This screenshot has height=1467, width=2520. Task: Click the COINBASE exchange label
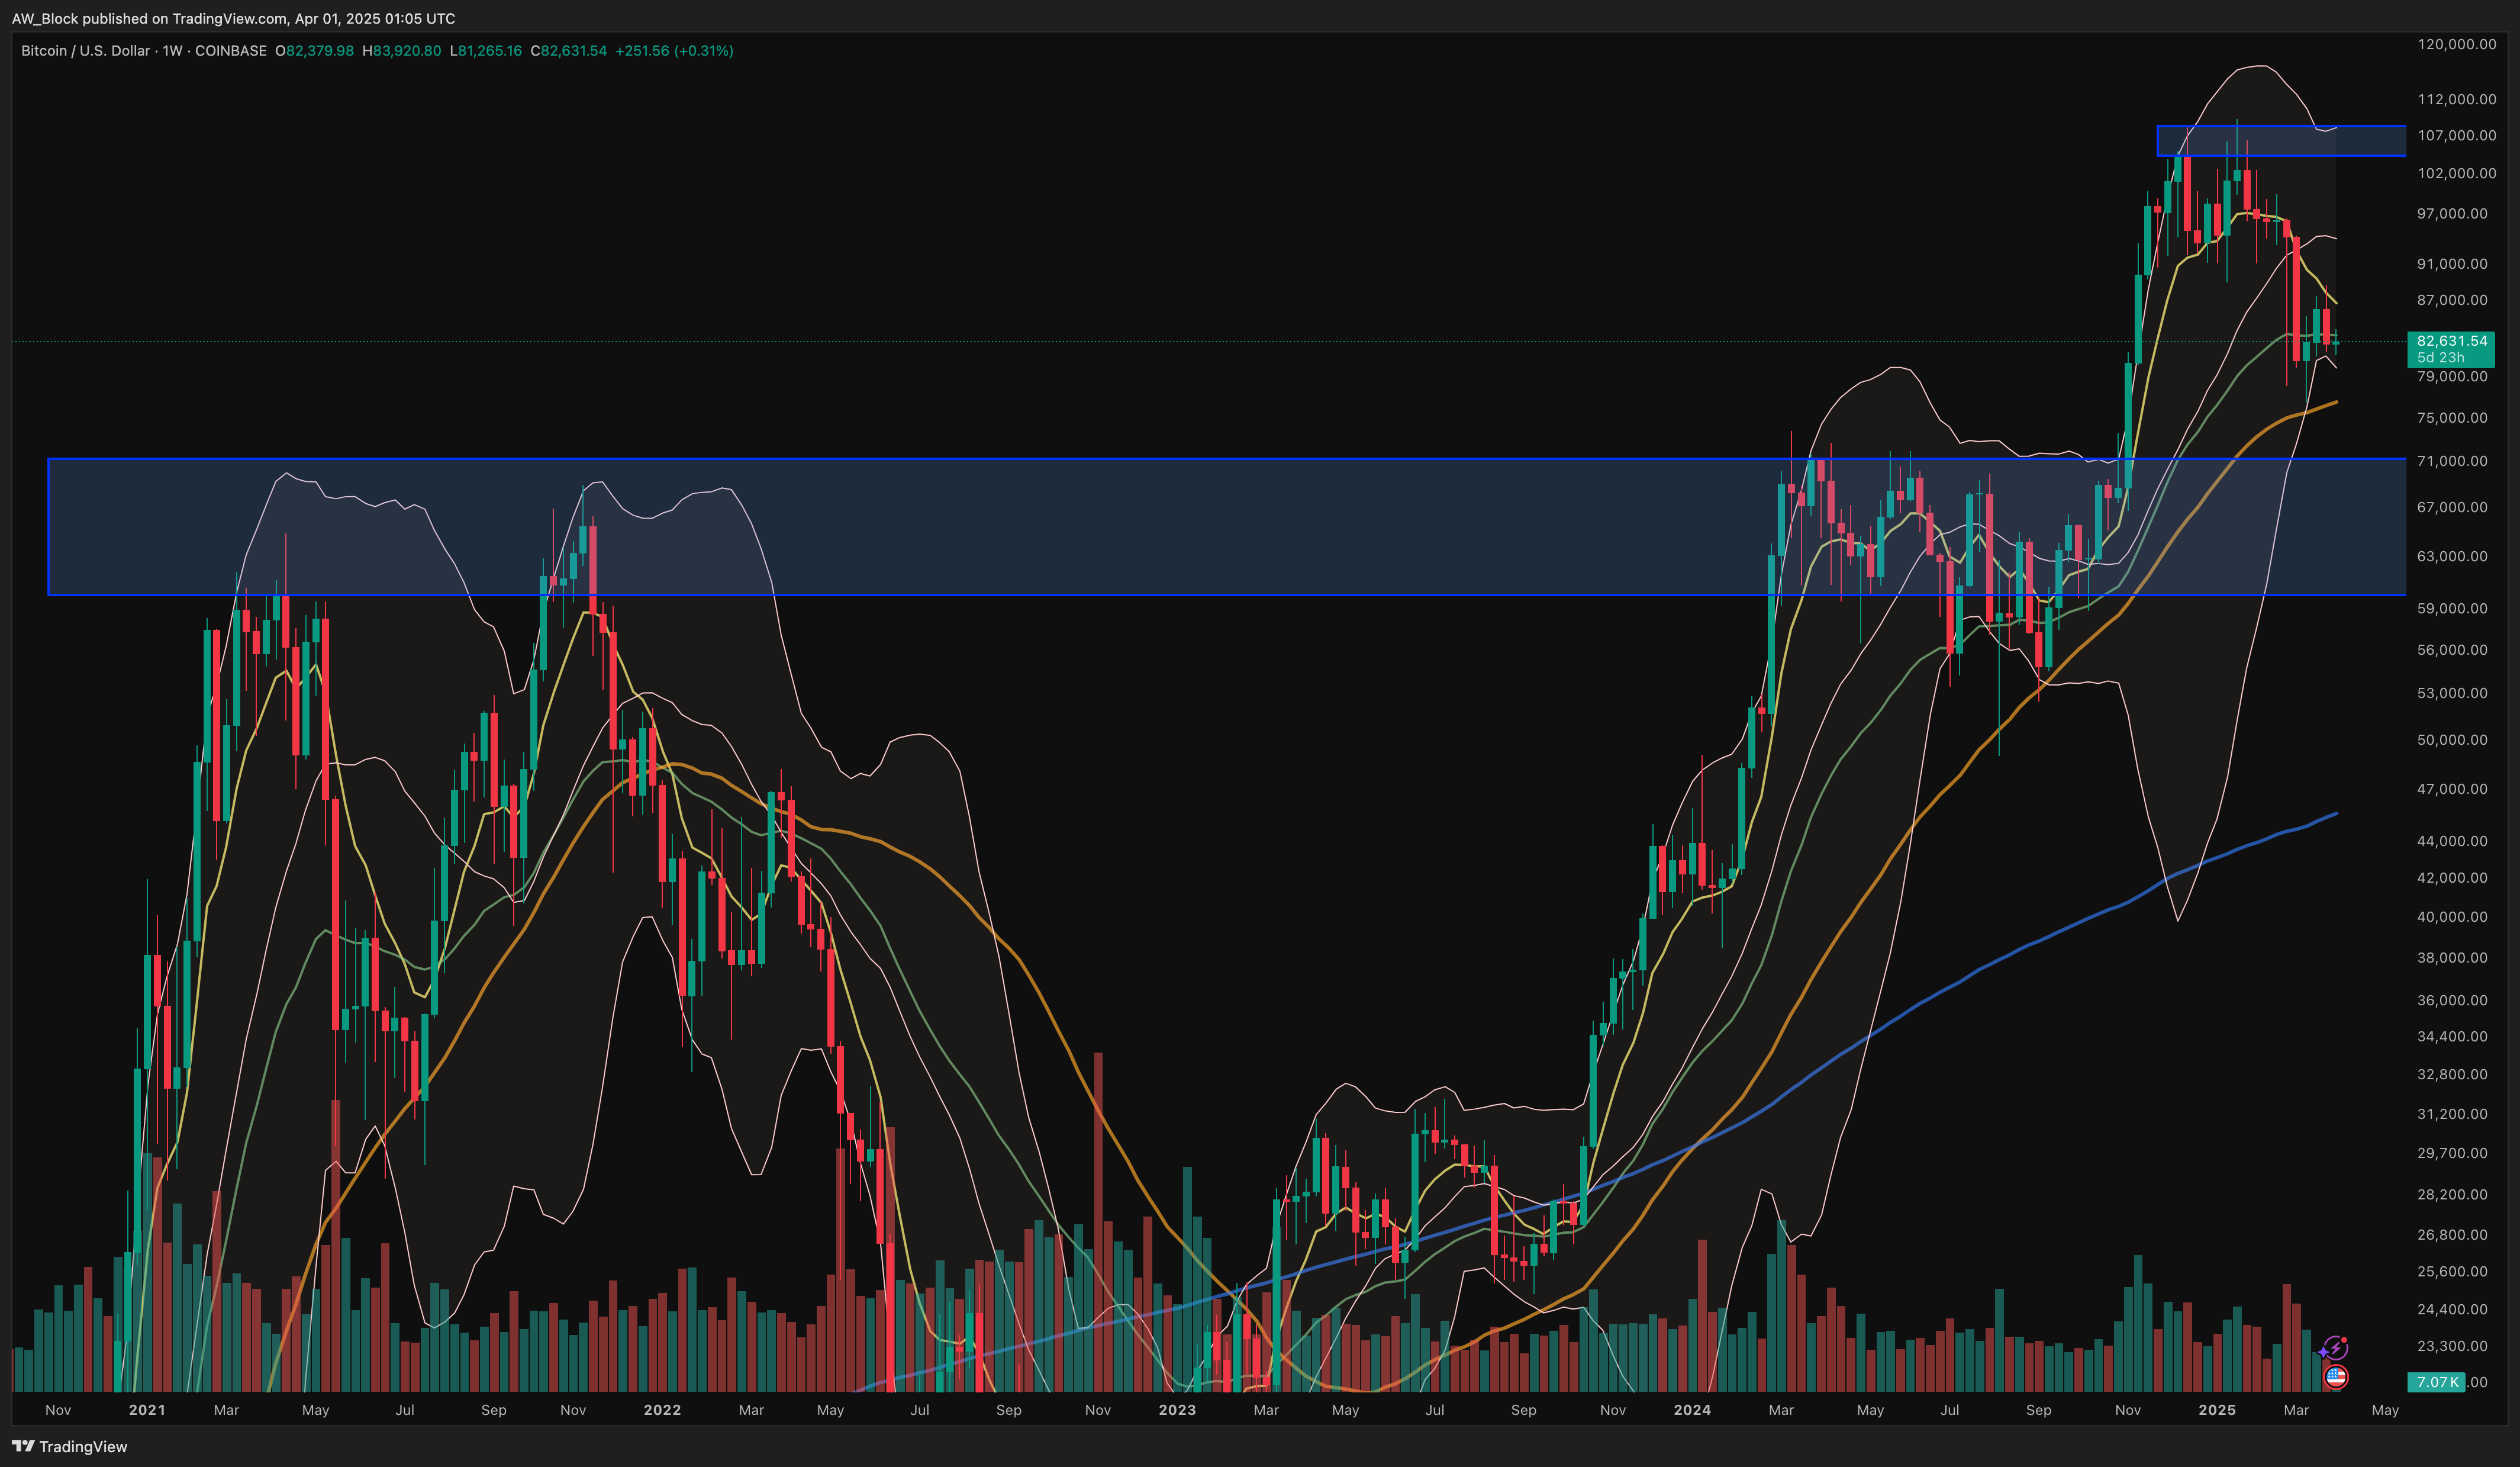230,51
